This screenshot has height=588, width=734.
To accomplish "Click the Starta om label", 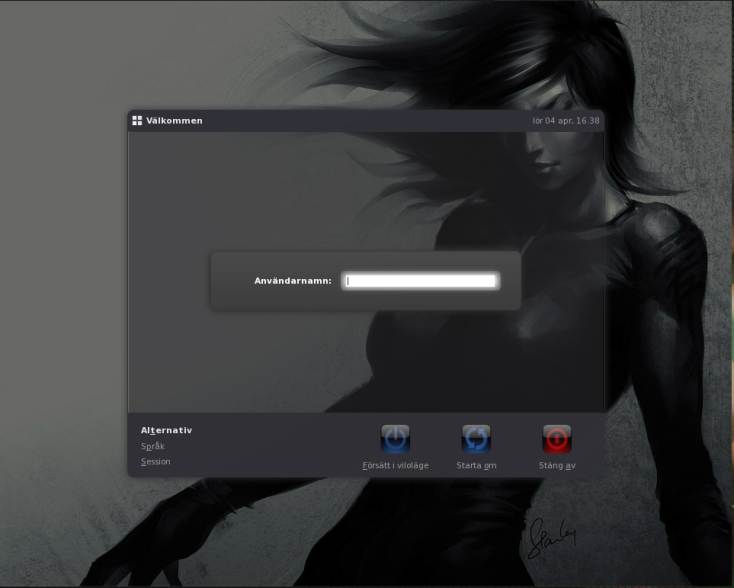I will [x=476, y=466].
